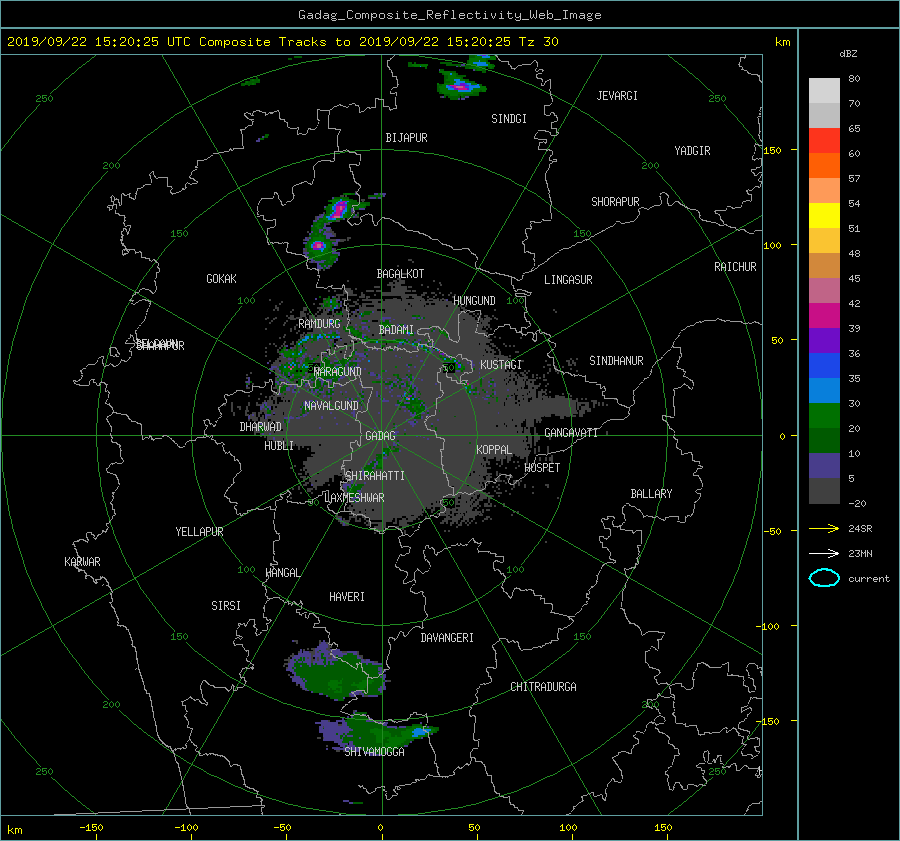Click the NAVALGUND city label
Viewport: 900px width, 841px height.
pos(331,406)
